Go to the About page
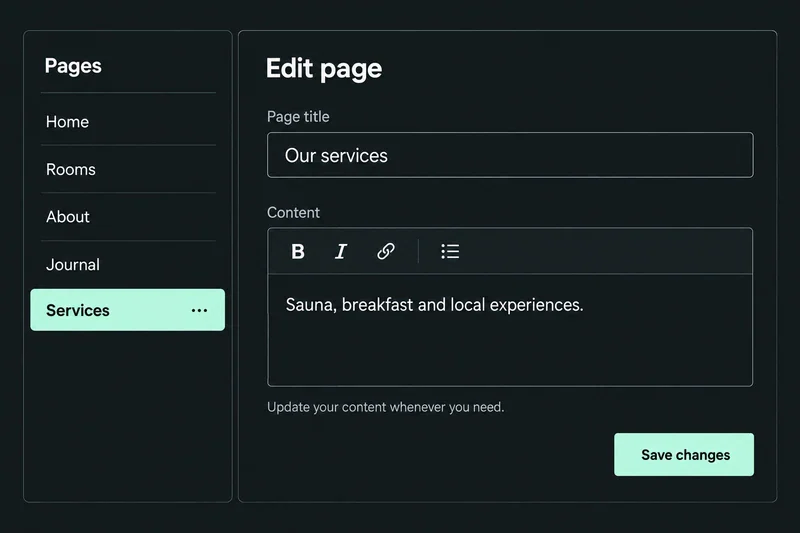Viewport: 800px width, 533px height. (x=128, y=217)
